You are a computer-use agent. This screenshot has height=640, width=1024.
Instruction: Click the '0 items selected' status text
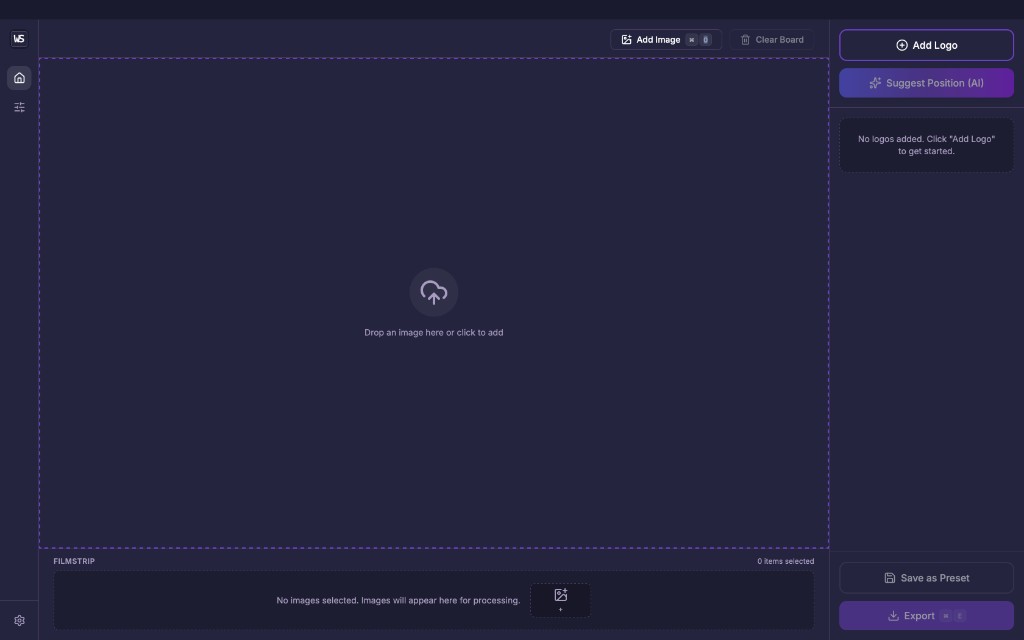[x=786, y=561]
